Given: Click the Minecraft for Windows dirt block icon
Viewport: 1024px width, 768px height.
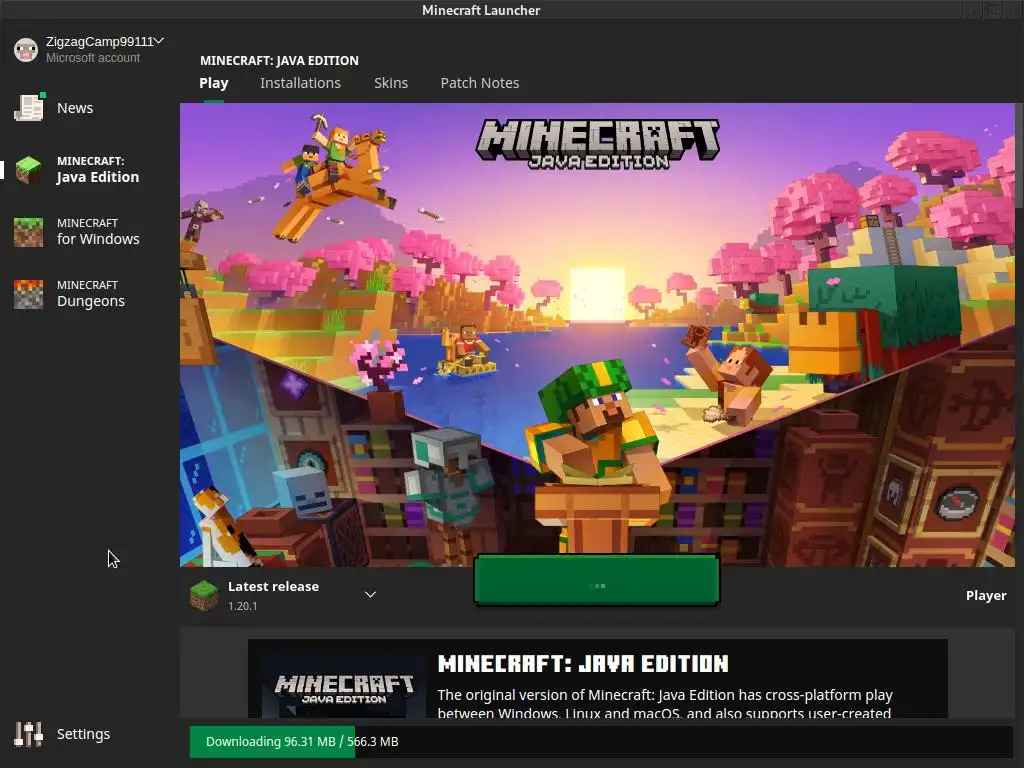Looking at the screenshot, I should [28, 232].
